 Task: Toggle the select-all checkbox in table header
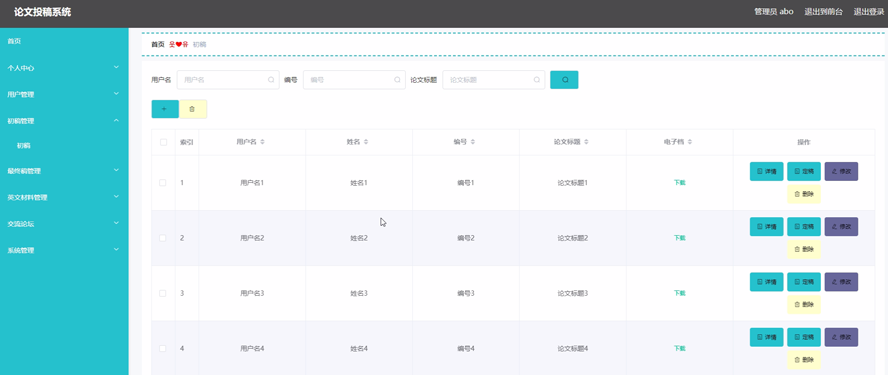pos(163,142)
